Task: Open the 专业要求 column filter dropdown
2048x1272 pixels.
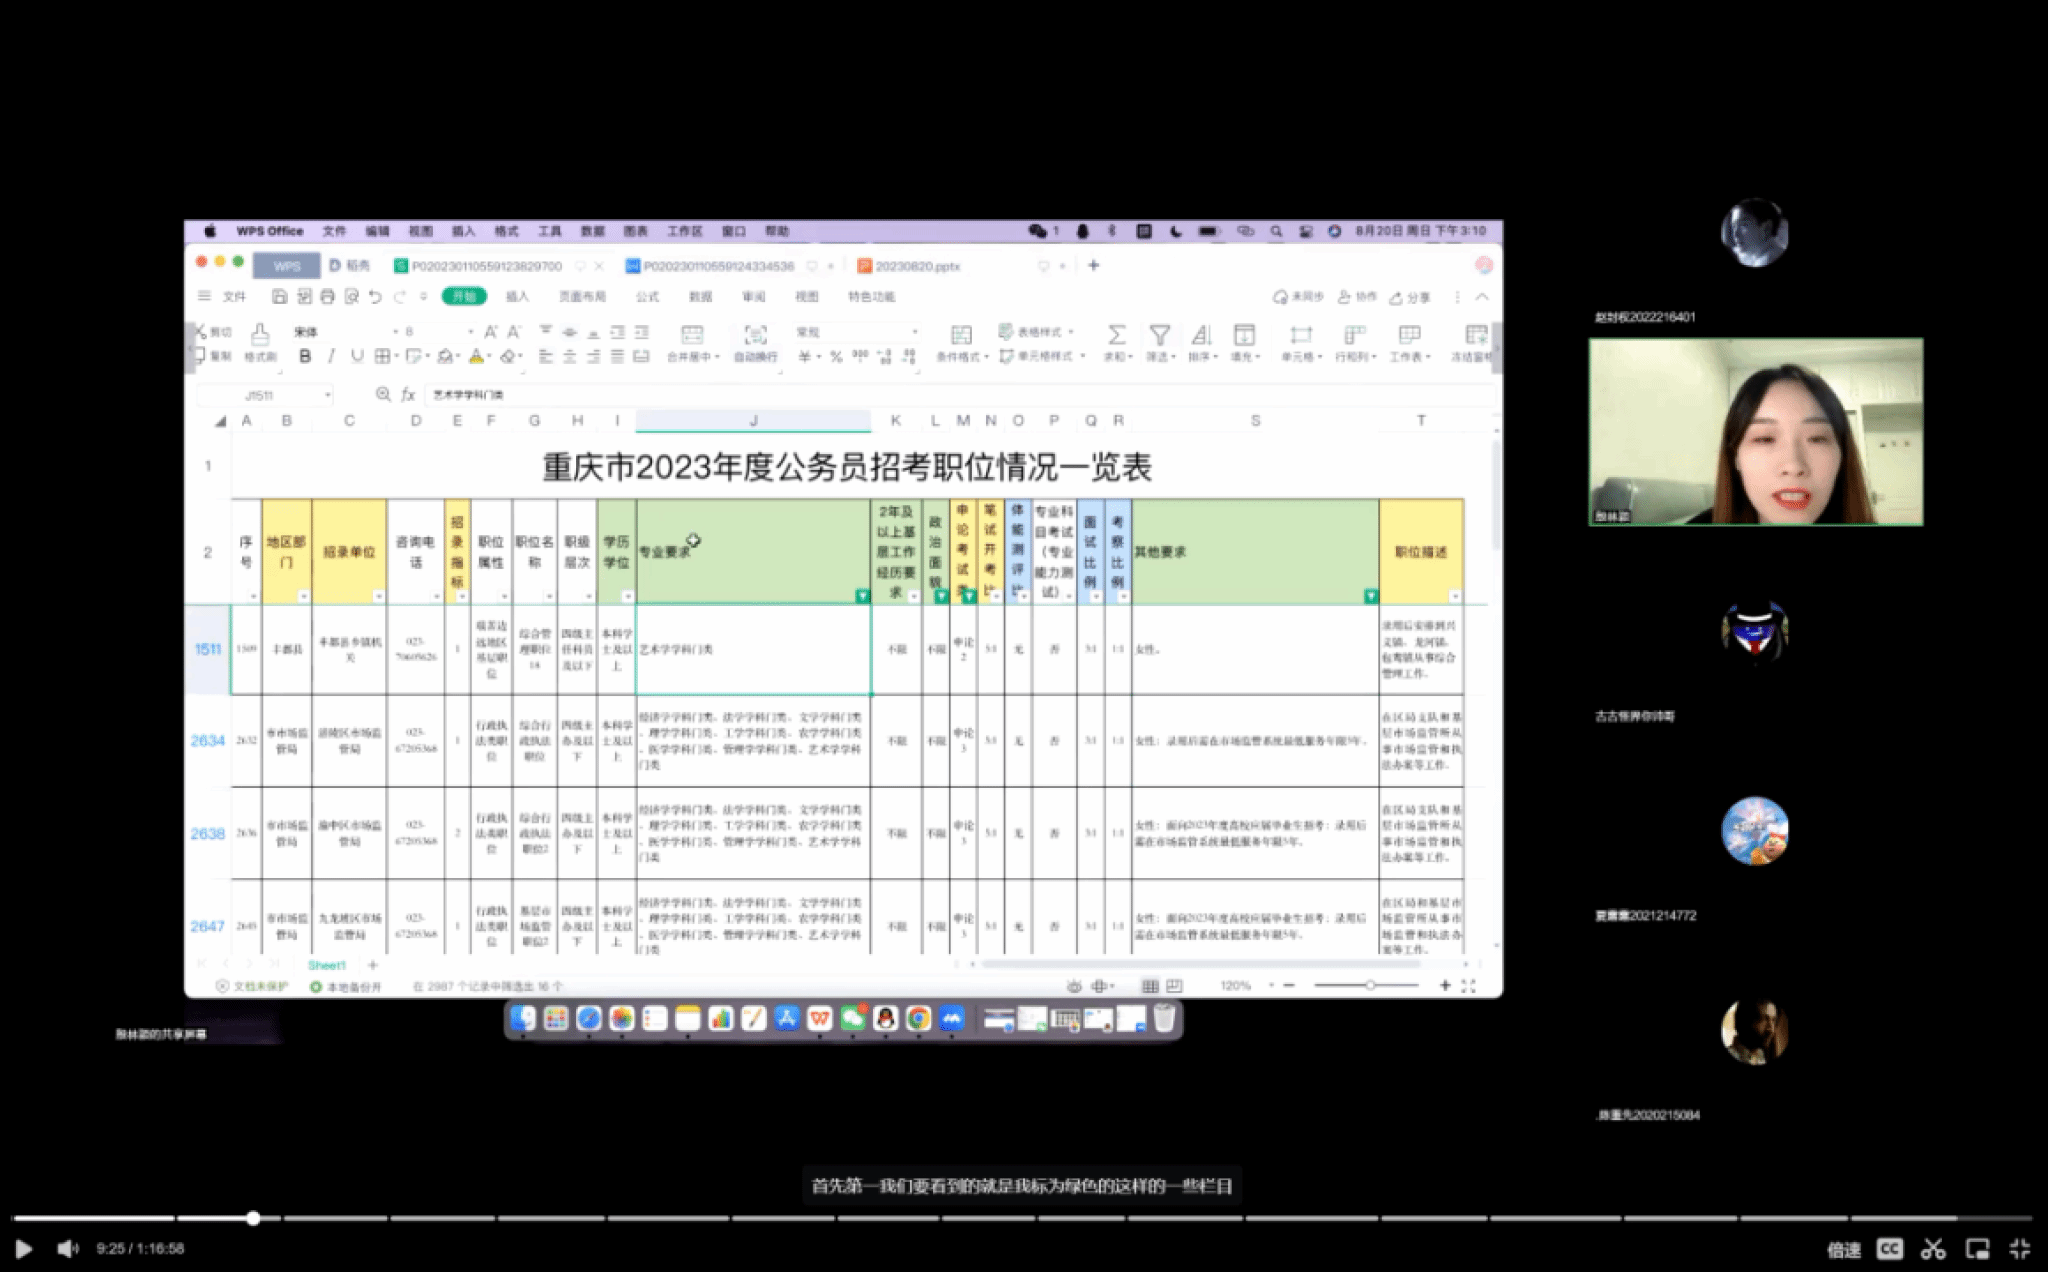Action: pyautogui.click(x=862, y=596)
